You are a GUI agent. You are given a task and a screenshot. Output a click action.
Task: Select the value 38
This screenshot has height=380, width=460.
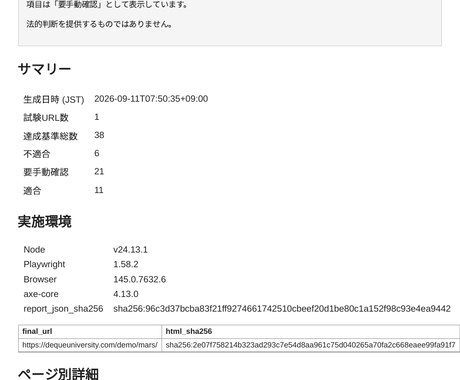pos(99,135)
